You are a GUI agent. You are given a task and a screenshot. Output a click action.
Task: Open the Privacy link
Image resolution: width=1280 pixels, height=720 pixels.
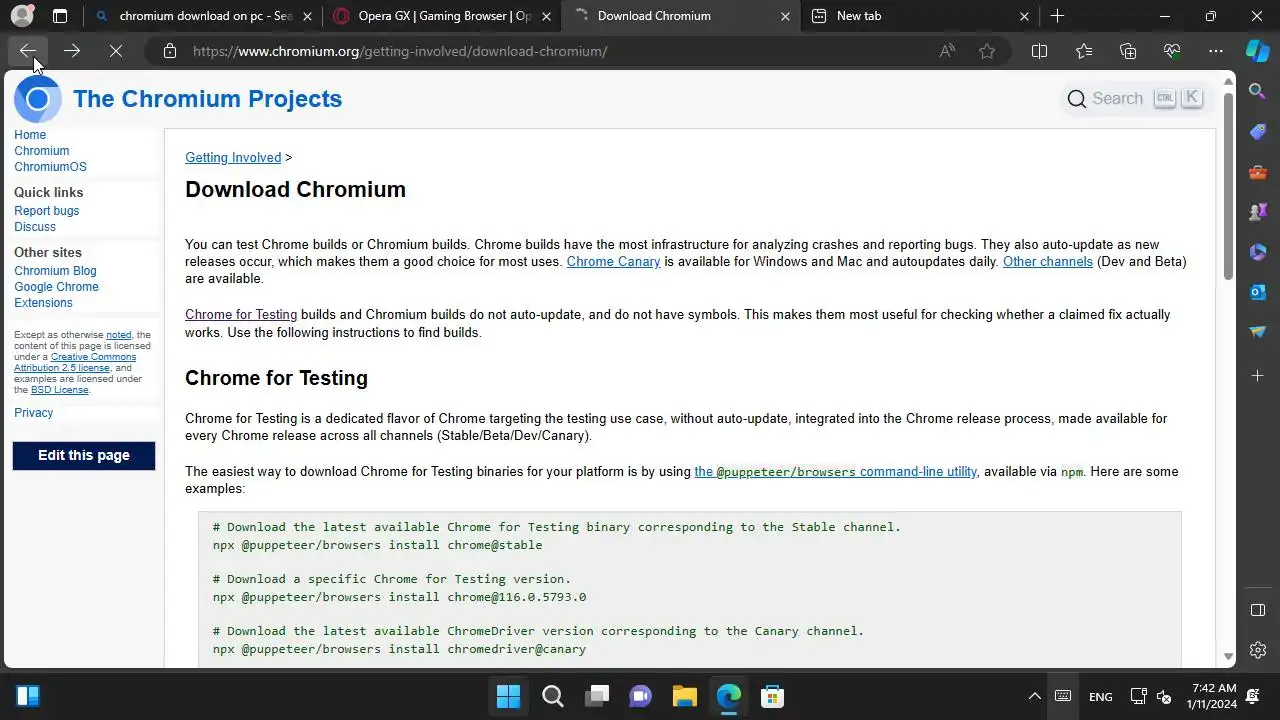click(33, 413)
